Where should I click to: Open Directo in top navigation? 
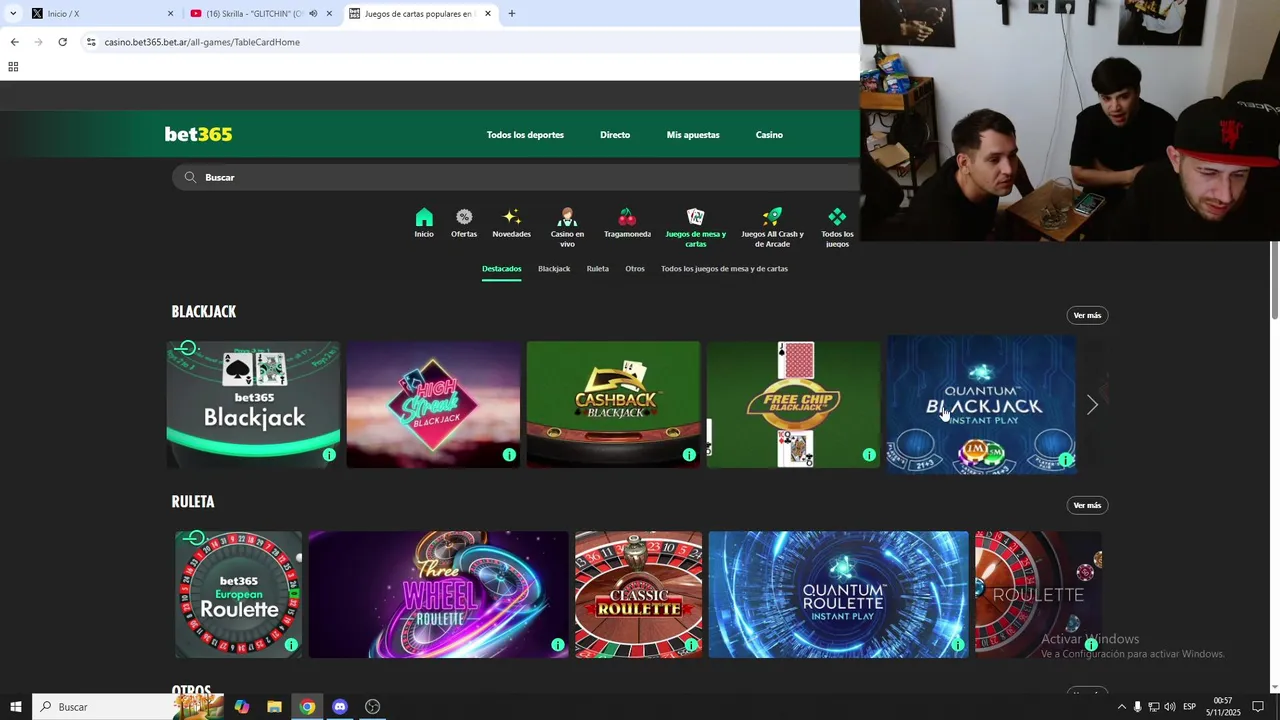[x=615, y=135]
